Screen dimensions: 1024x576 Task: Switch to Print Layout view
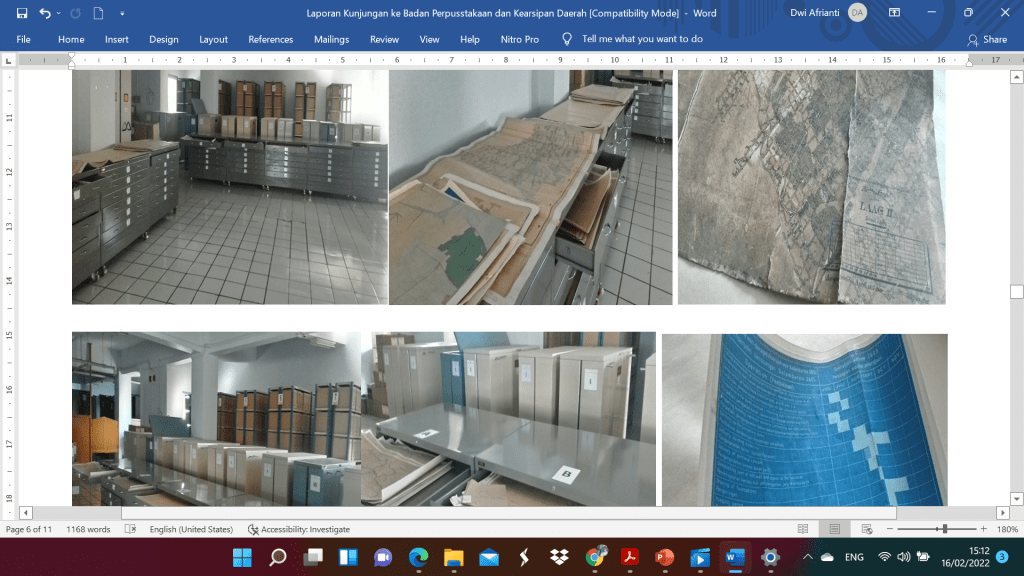coord(833,529)
